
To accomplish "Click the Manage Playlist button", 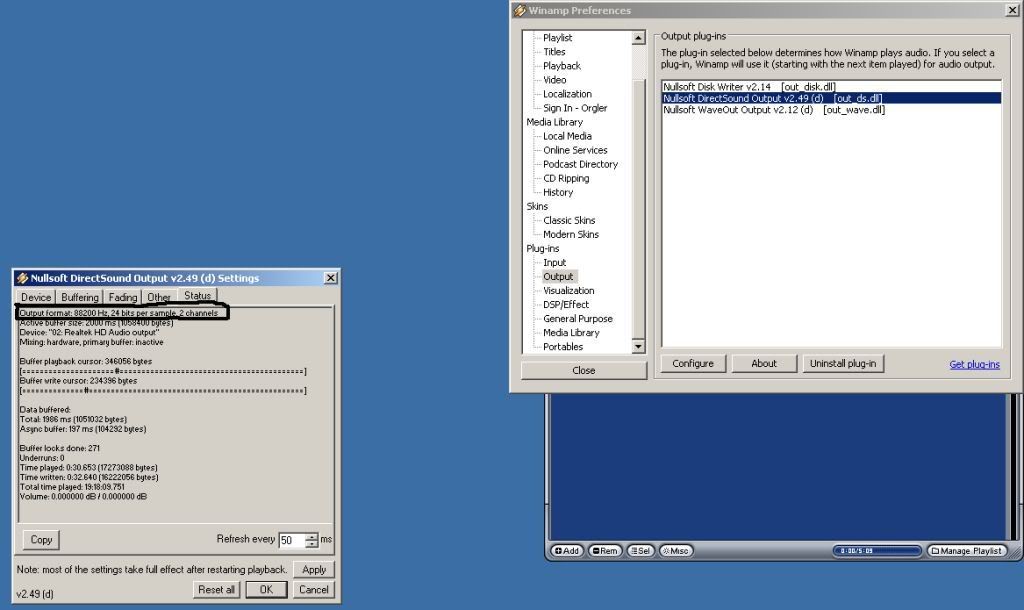I will (x=966, y=550).
